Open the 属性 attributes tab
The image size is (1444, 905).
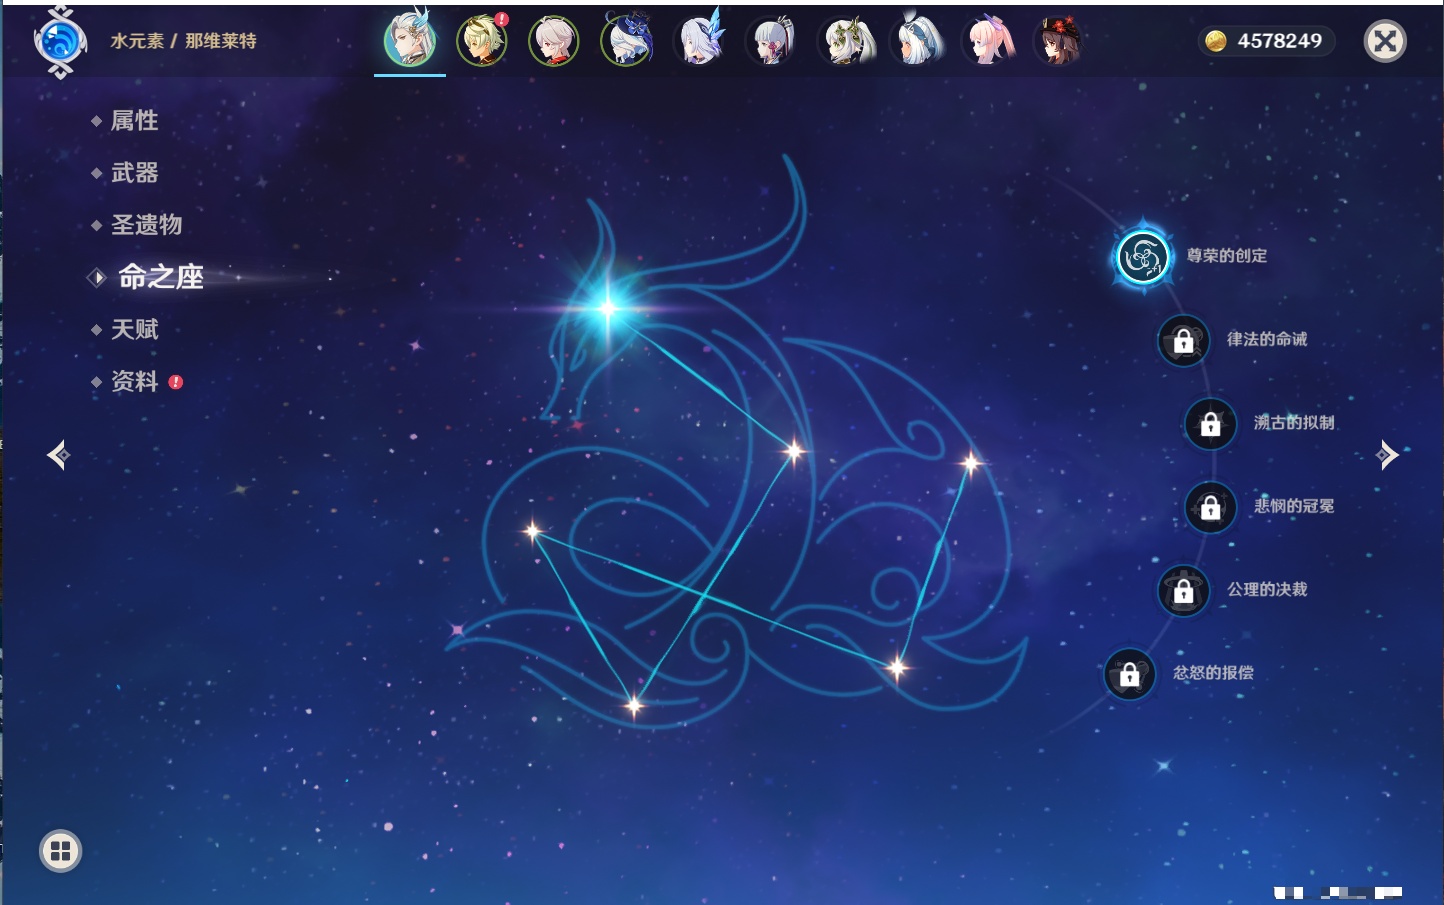[134, 121]
